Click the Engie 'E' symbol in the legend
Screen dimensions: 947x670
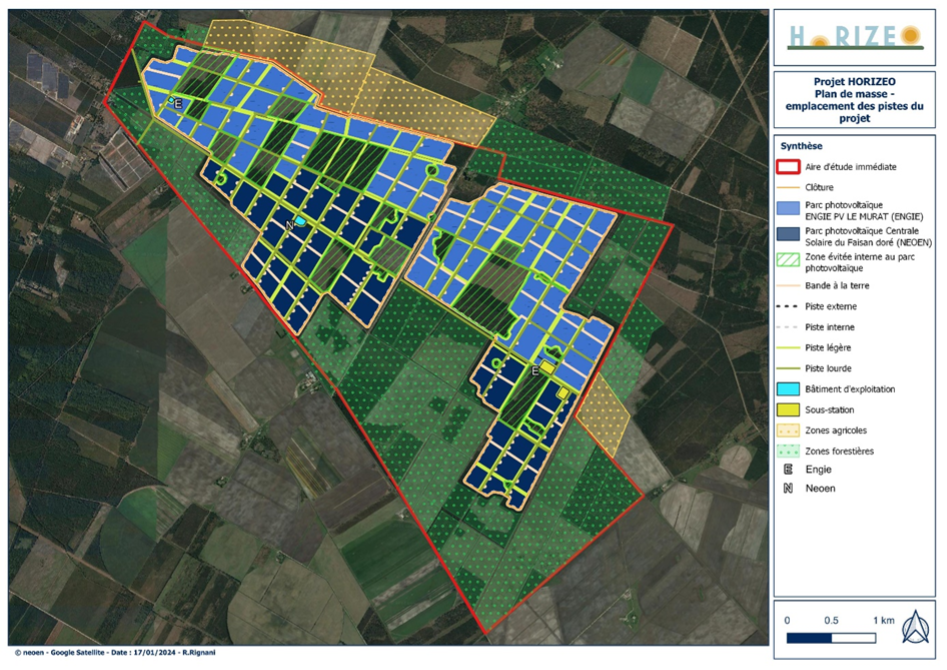790,468
